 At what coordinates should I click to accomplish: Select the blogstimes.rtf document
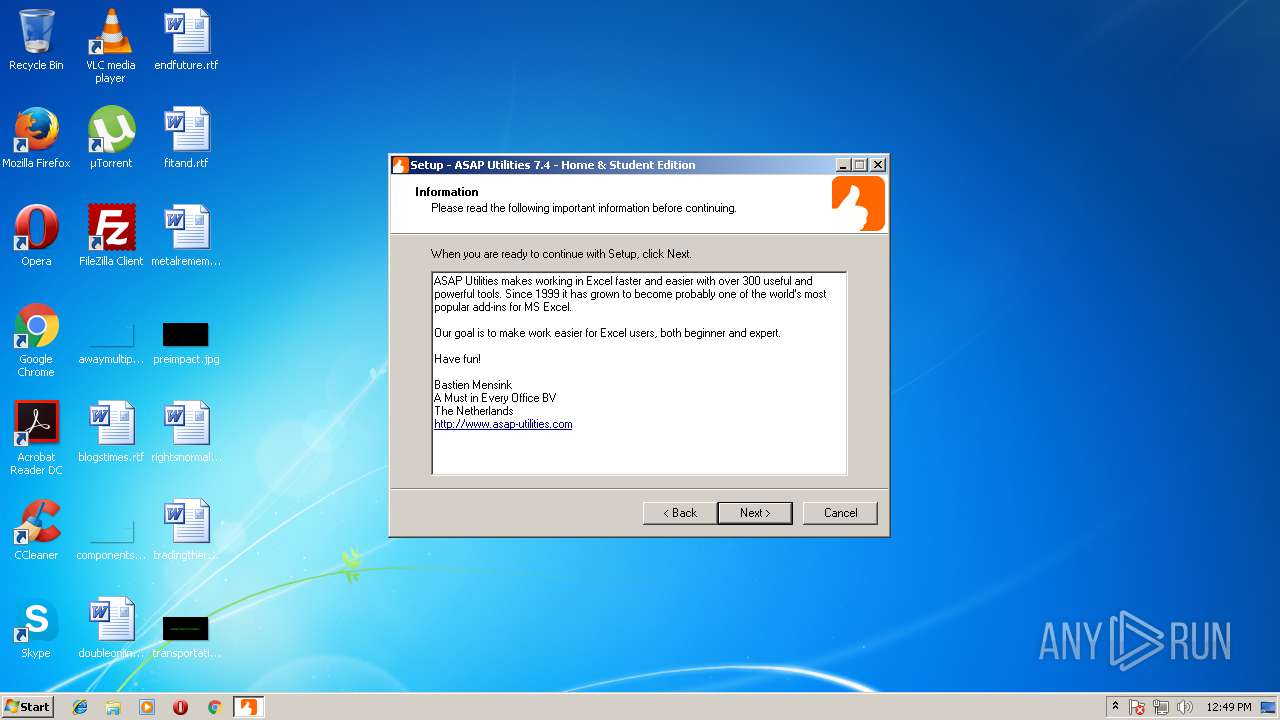tap(111, 432)
